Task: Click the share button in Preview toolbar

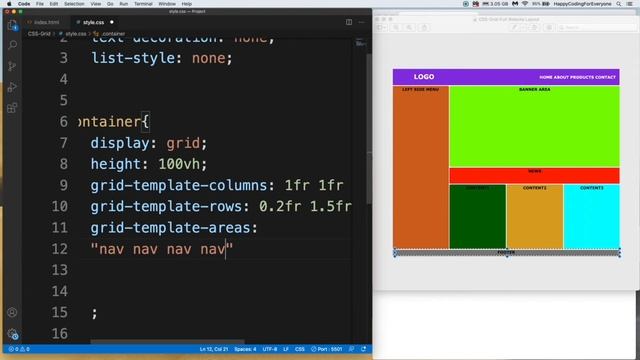Action: point(424,27)
